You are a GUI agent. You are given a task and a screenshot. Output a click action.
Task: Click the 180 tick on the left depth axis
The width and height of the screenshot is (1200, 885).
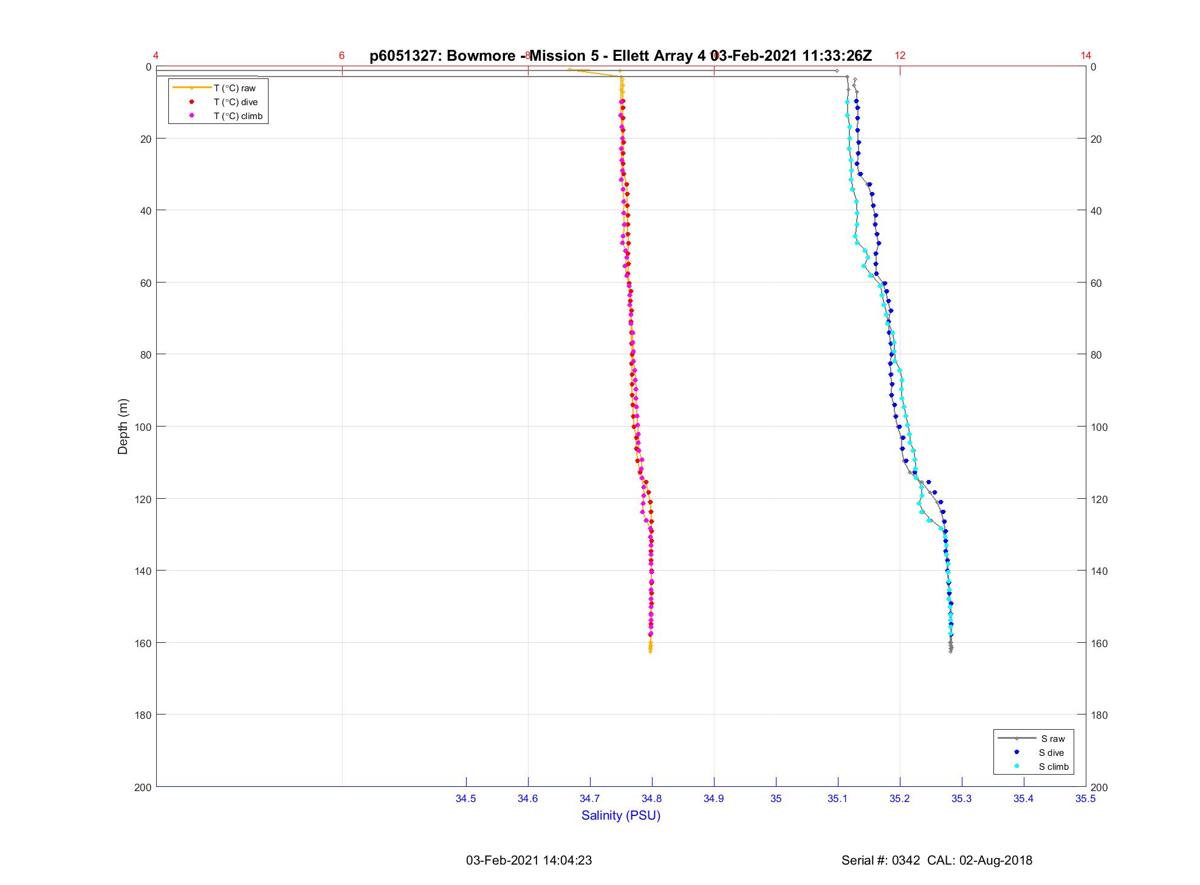[143, 715]
